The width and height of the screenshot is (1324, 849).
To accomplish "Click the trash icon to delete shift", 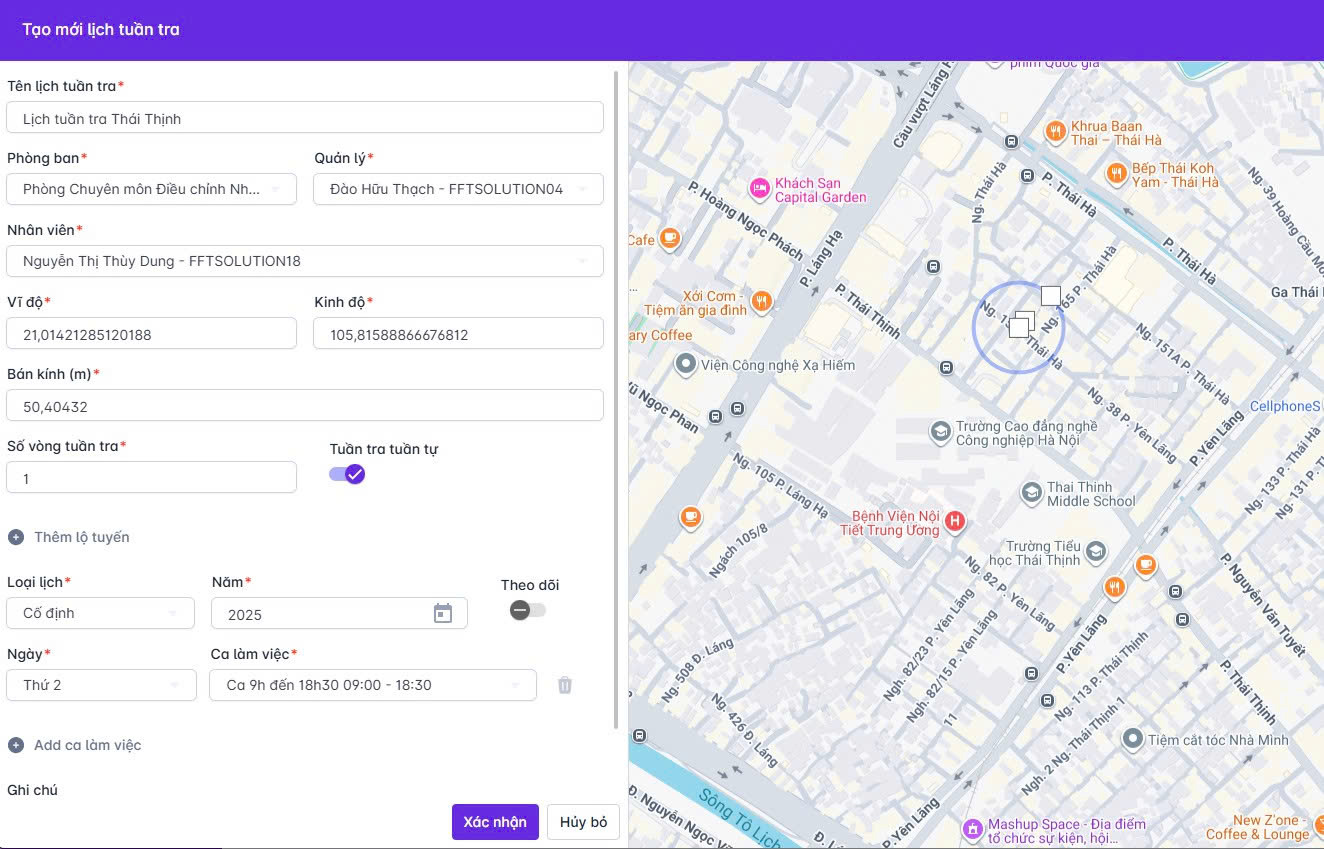I will click(565, 685).
